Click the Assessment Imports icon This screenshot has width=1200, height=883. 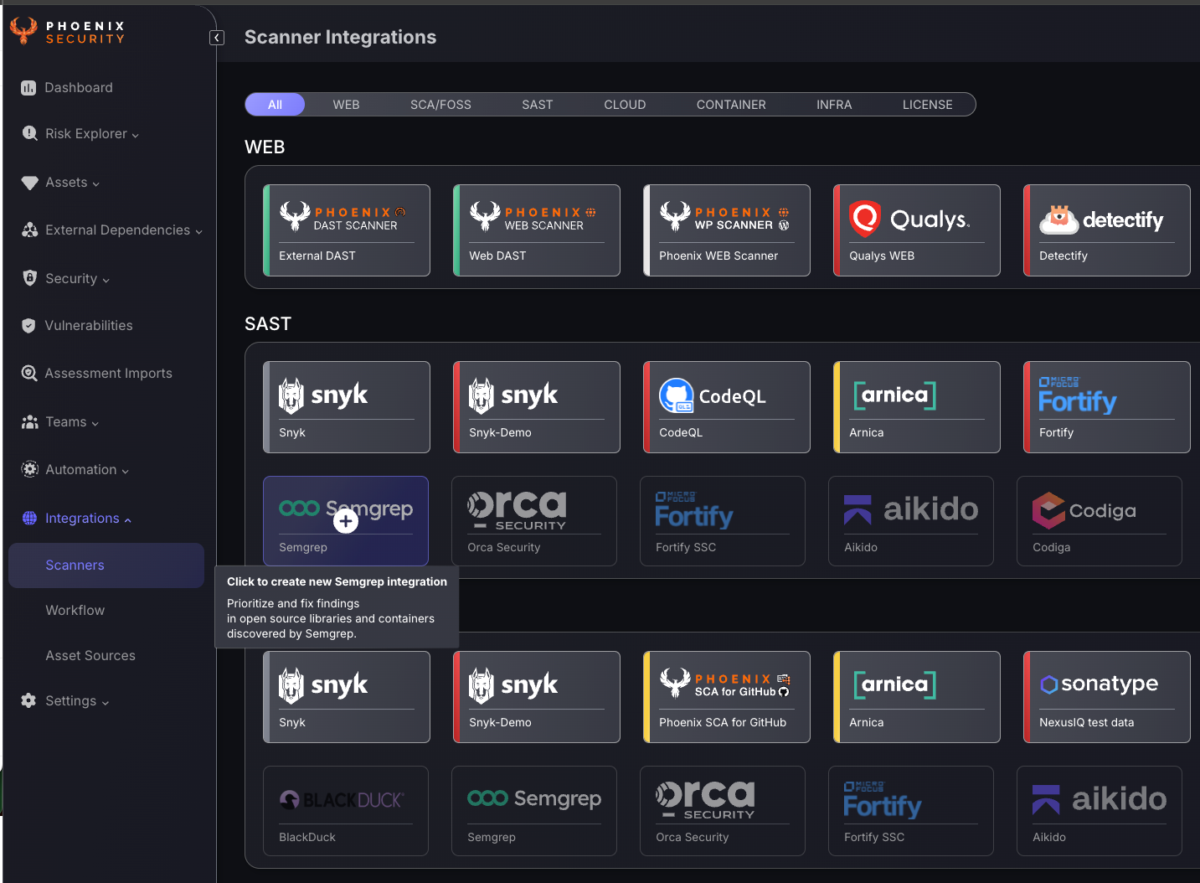pyautogui.click(x=28, y=374)
